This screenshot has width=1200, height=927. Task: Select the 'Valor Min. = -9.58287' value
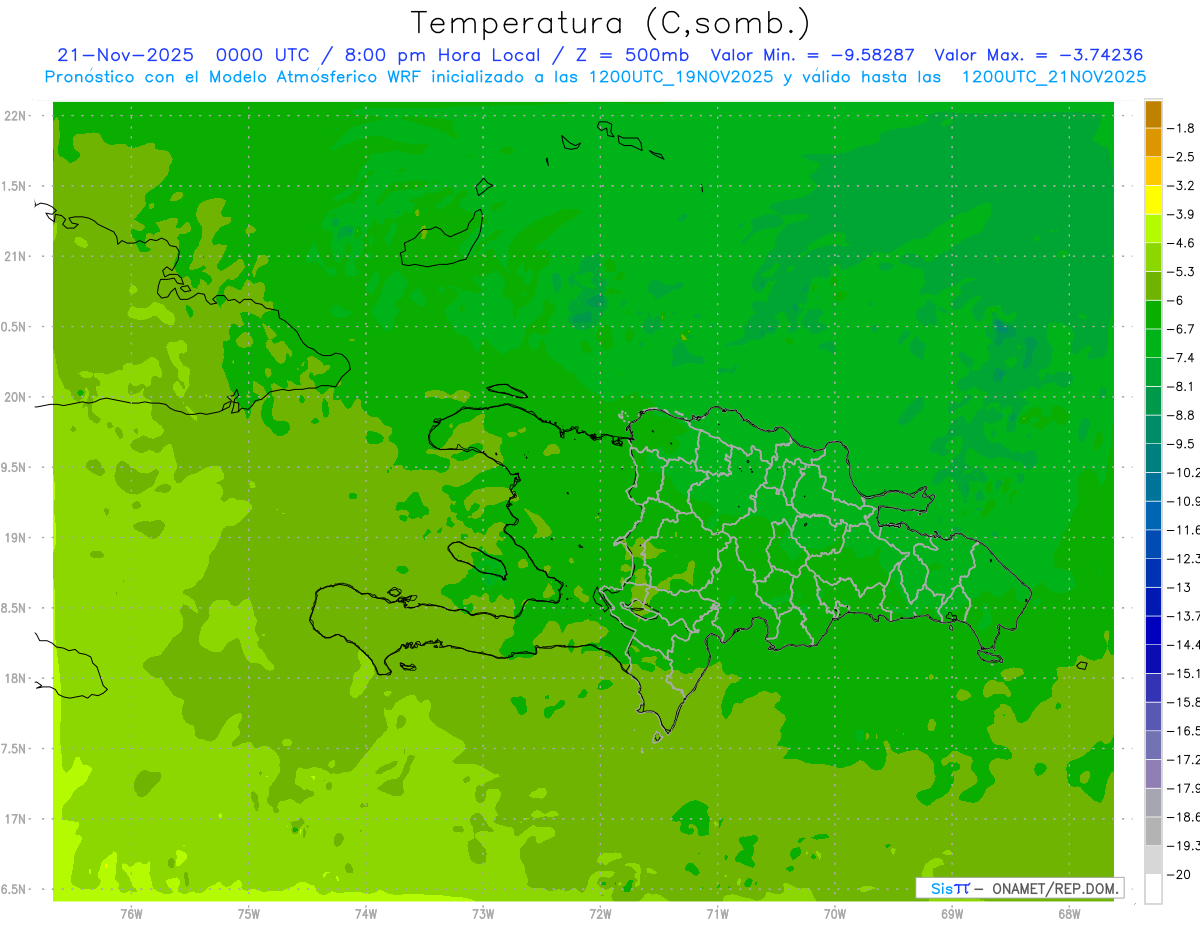pyautogui.click(x=812, y=55)
